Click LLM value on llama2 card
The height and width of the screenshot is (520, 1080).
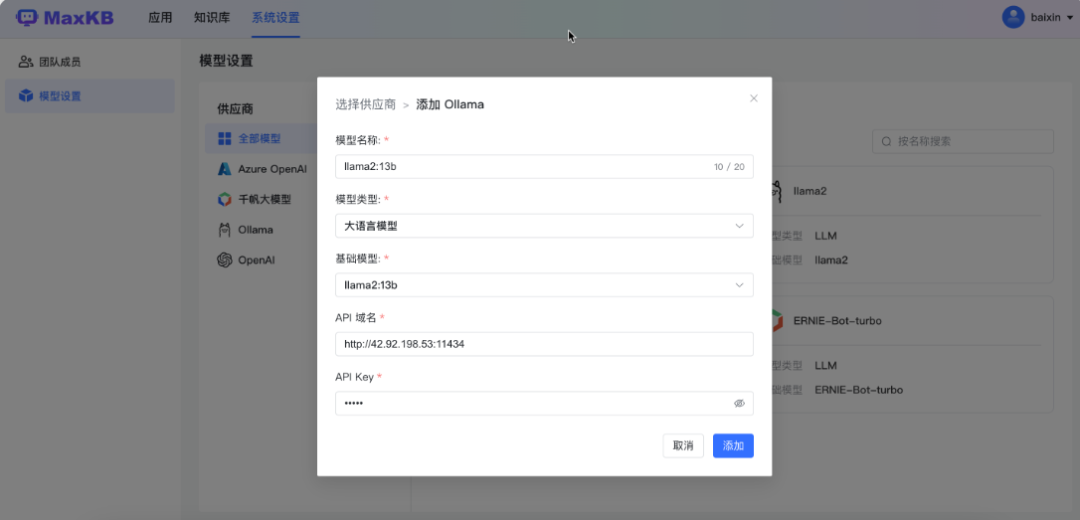coord(825,236)
